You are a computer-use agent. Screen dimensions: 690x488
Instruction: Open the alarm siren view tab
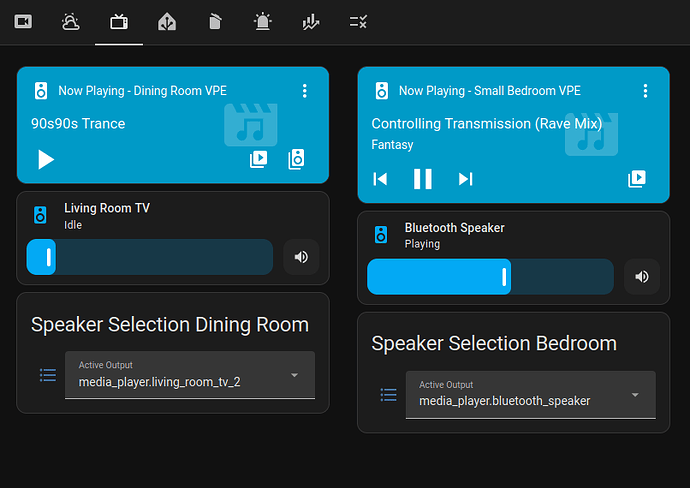(263, 22)
